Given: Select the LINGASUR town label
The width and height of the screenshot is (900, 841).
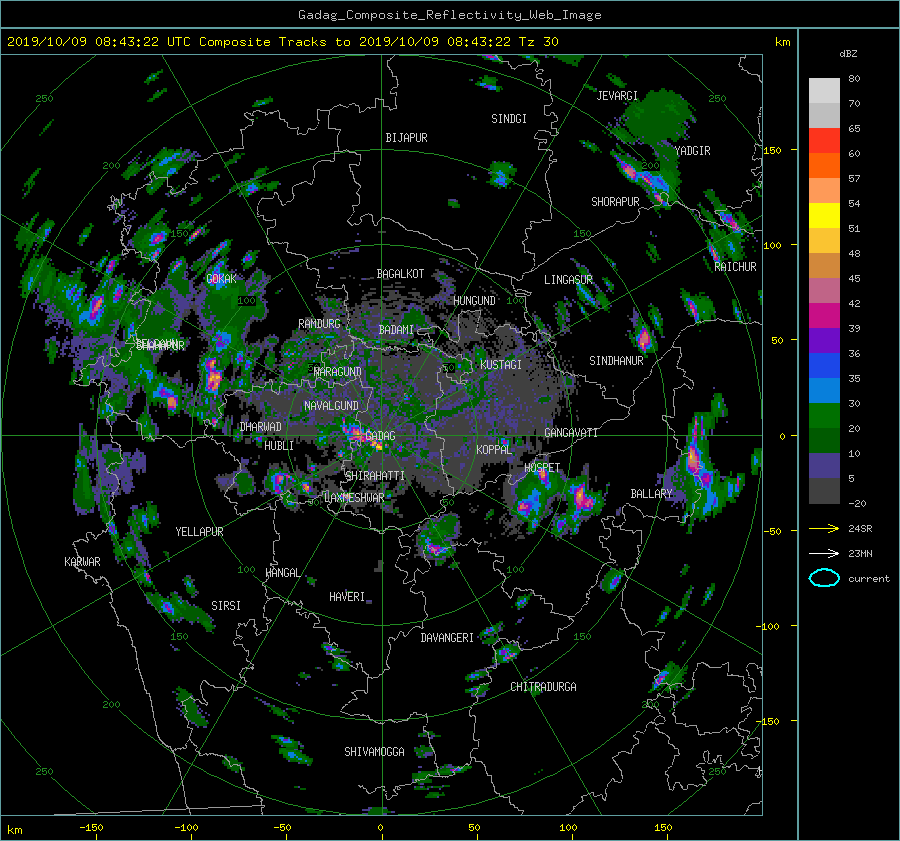Looking at the screenshot, I should pyautogui.click(x=568, y=280).
